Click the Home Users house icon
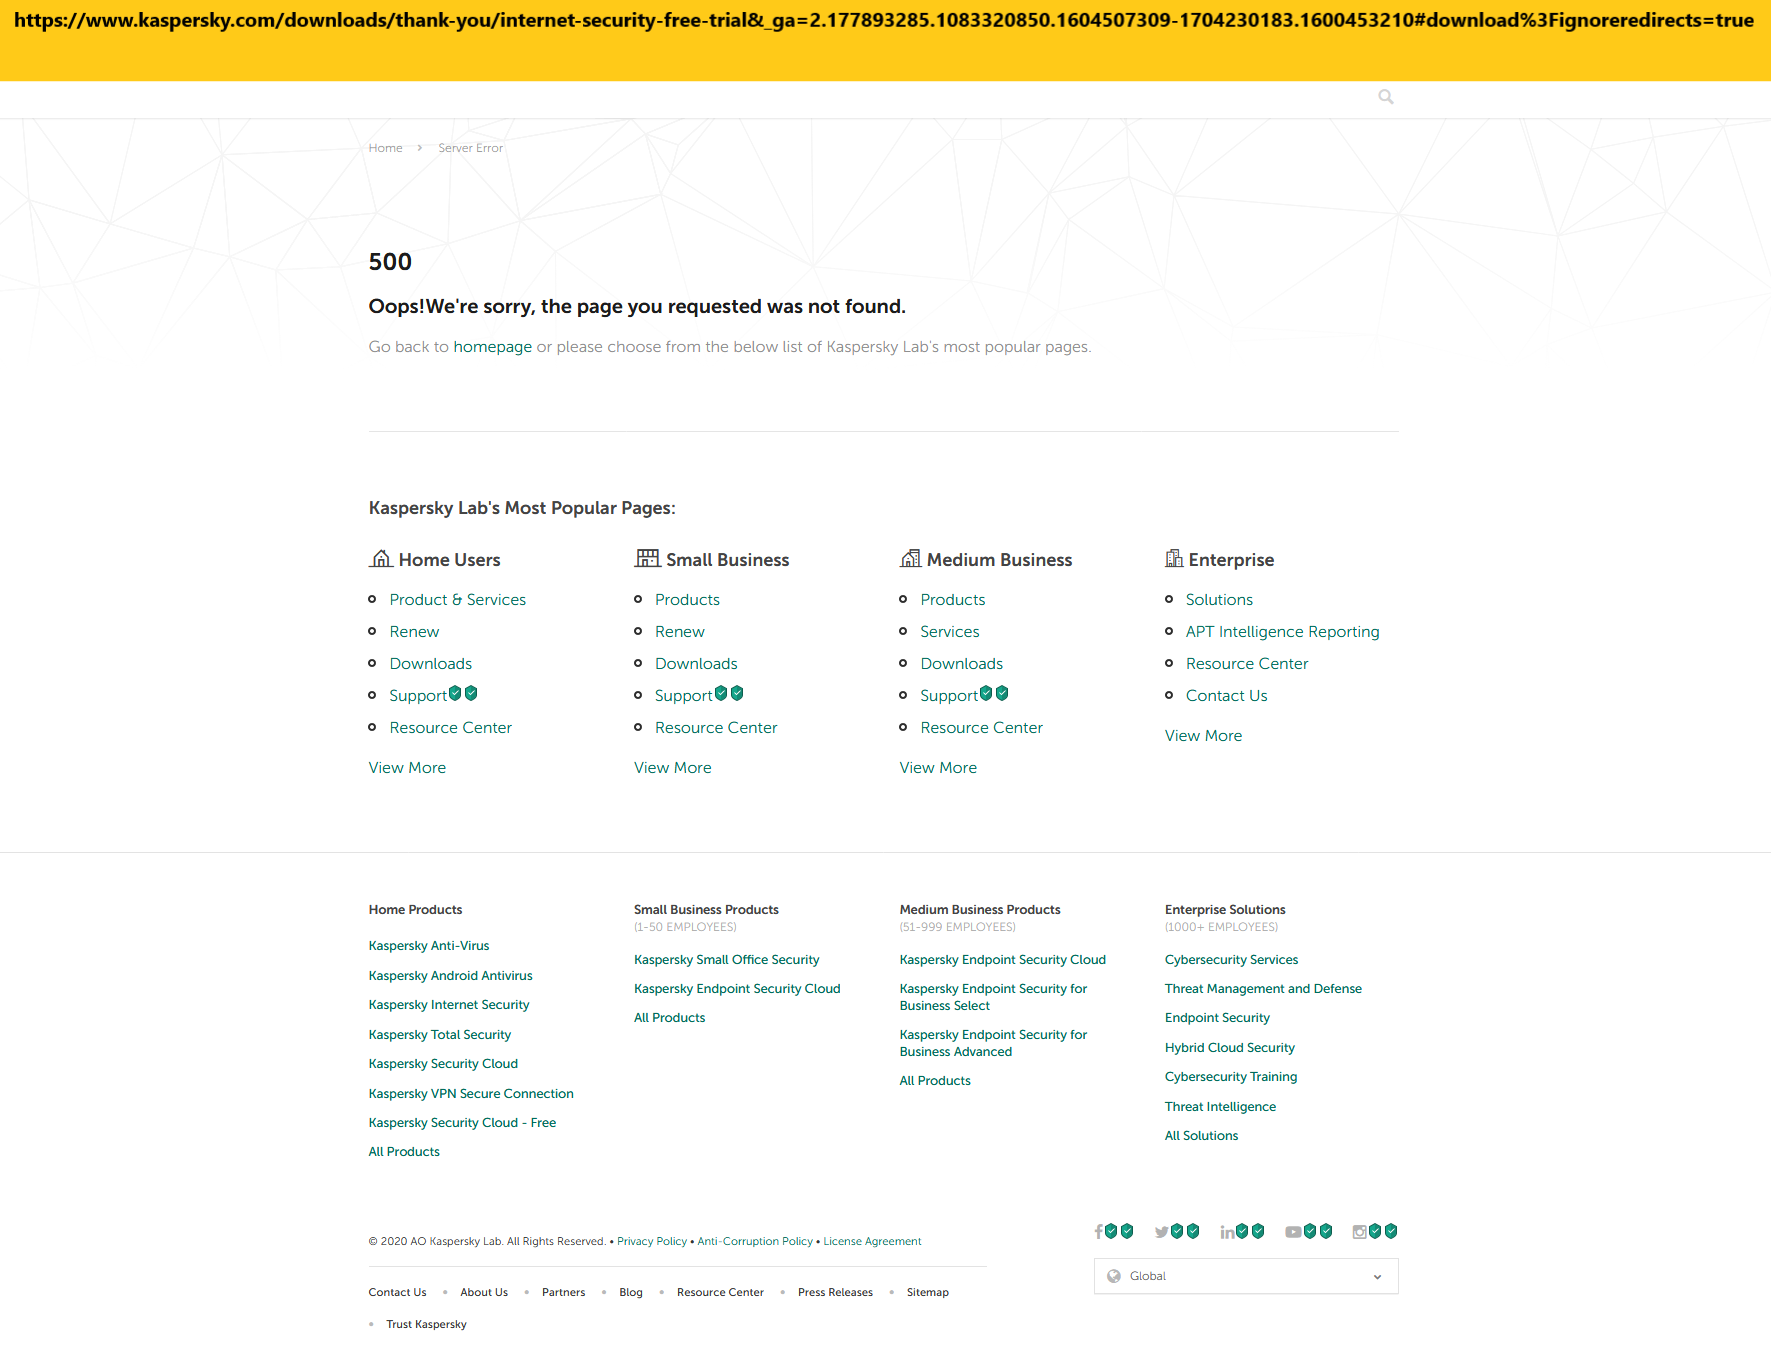Screen dimensions: 1771x1347 point(381,558)
